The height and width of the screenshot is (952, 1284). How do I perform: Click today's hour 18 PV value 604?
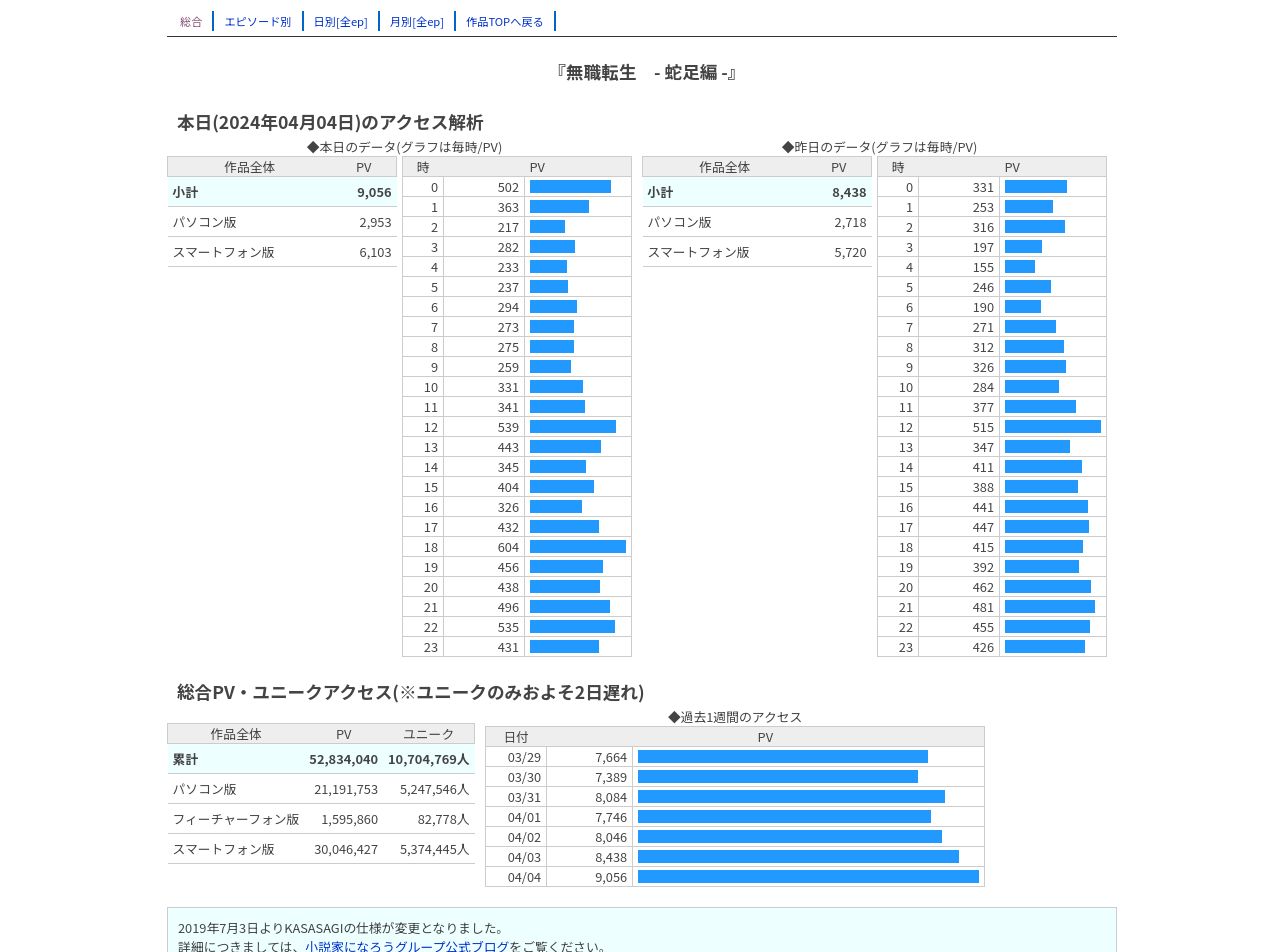tap(508, 547)
